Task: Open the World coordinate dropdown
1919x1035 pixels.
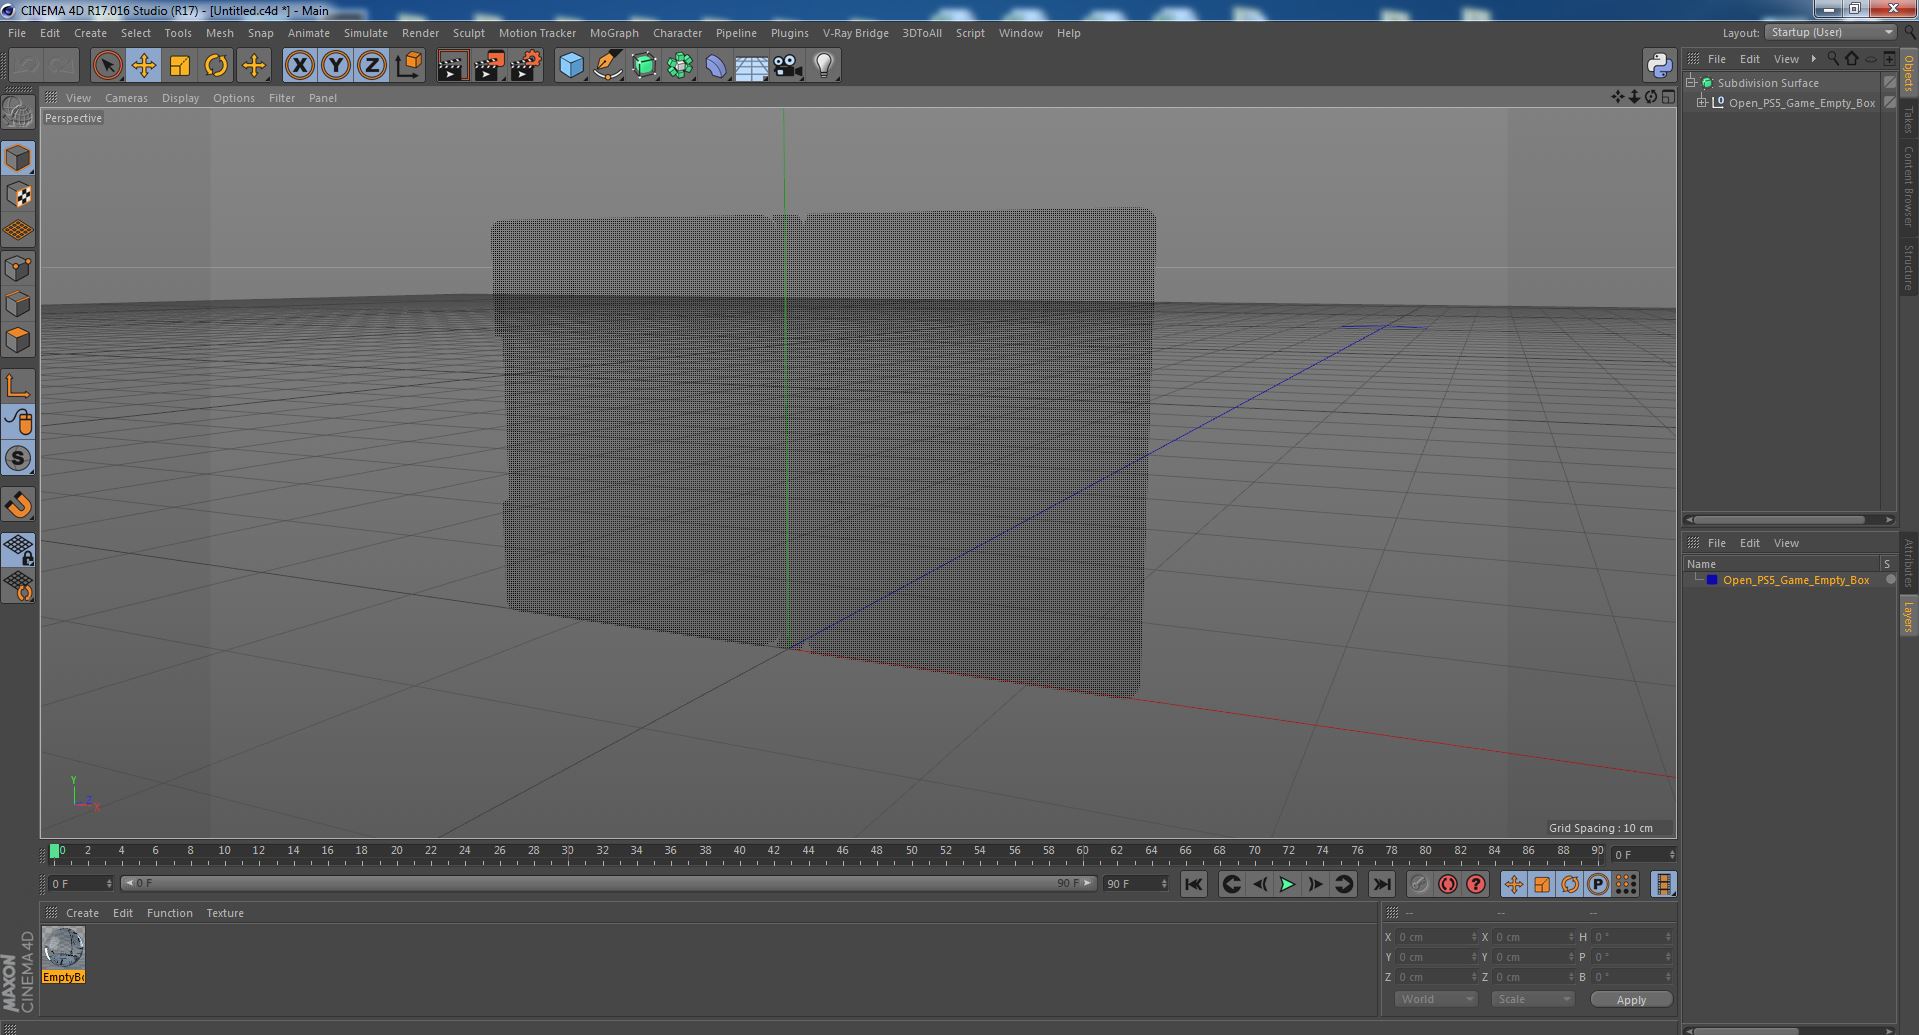Action: pos(1436,999)
